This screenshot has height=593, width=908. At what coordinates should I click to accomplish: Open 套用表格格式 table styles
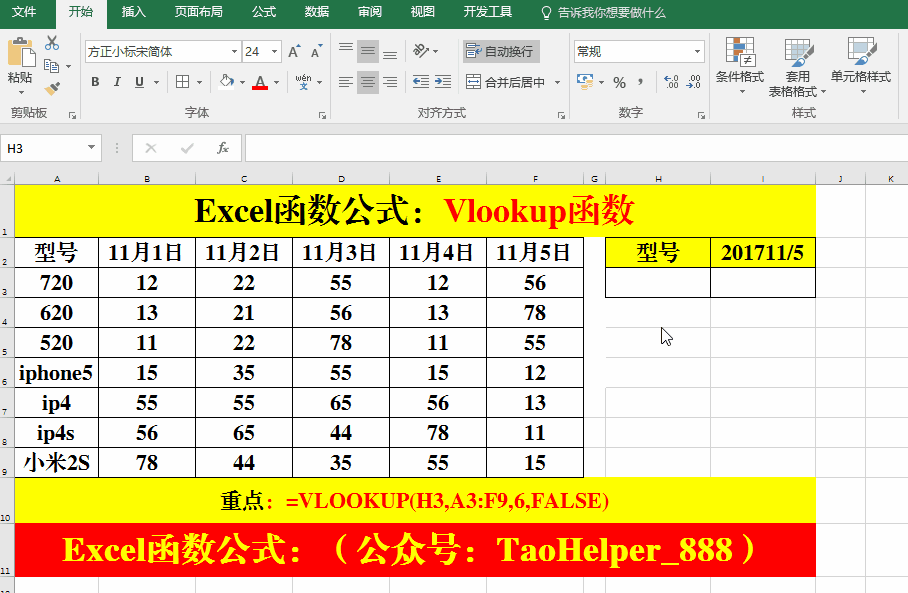click(x=797, y=67)
